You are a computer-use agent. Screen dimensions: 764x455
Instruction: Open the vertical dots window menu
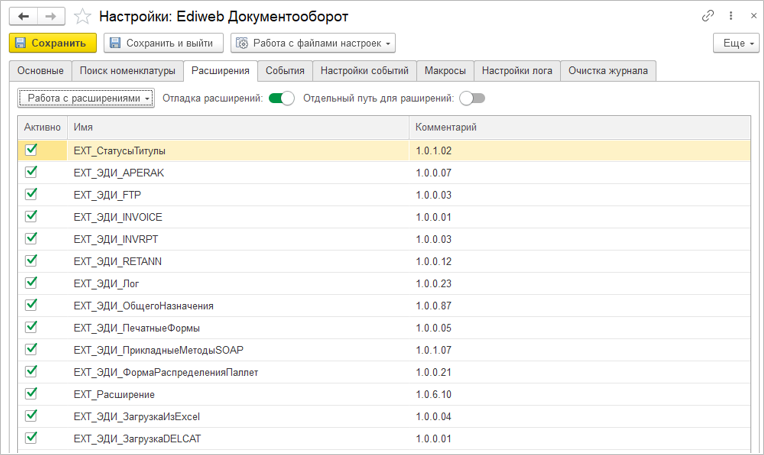point(727,16)
